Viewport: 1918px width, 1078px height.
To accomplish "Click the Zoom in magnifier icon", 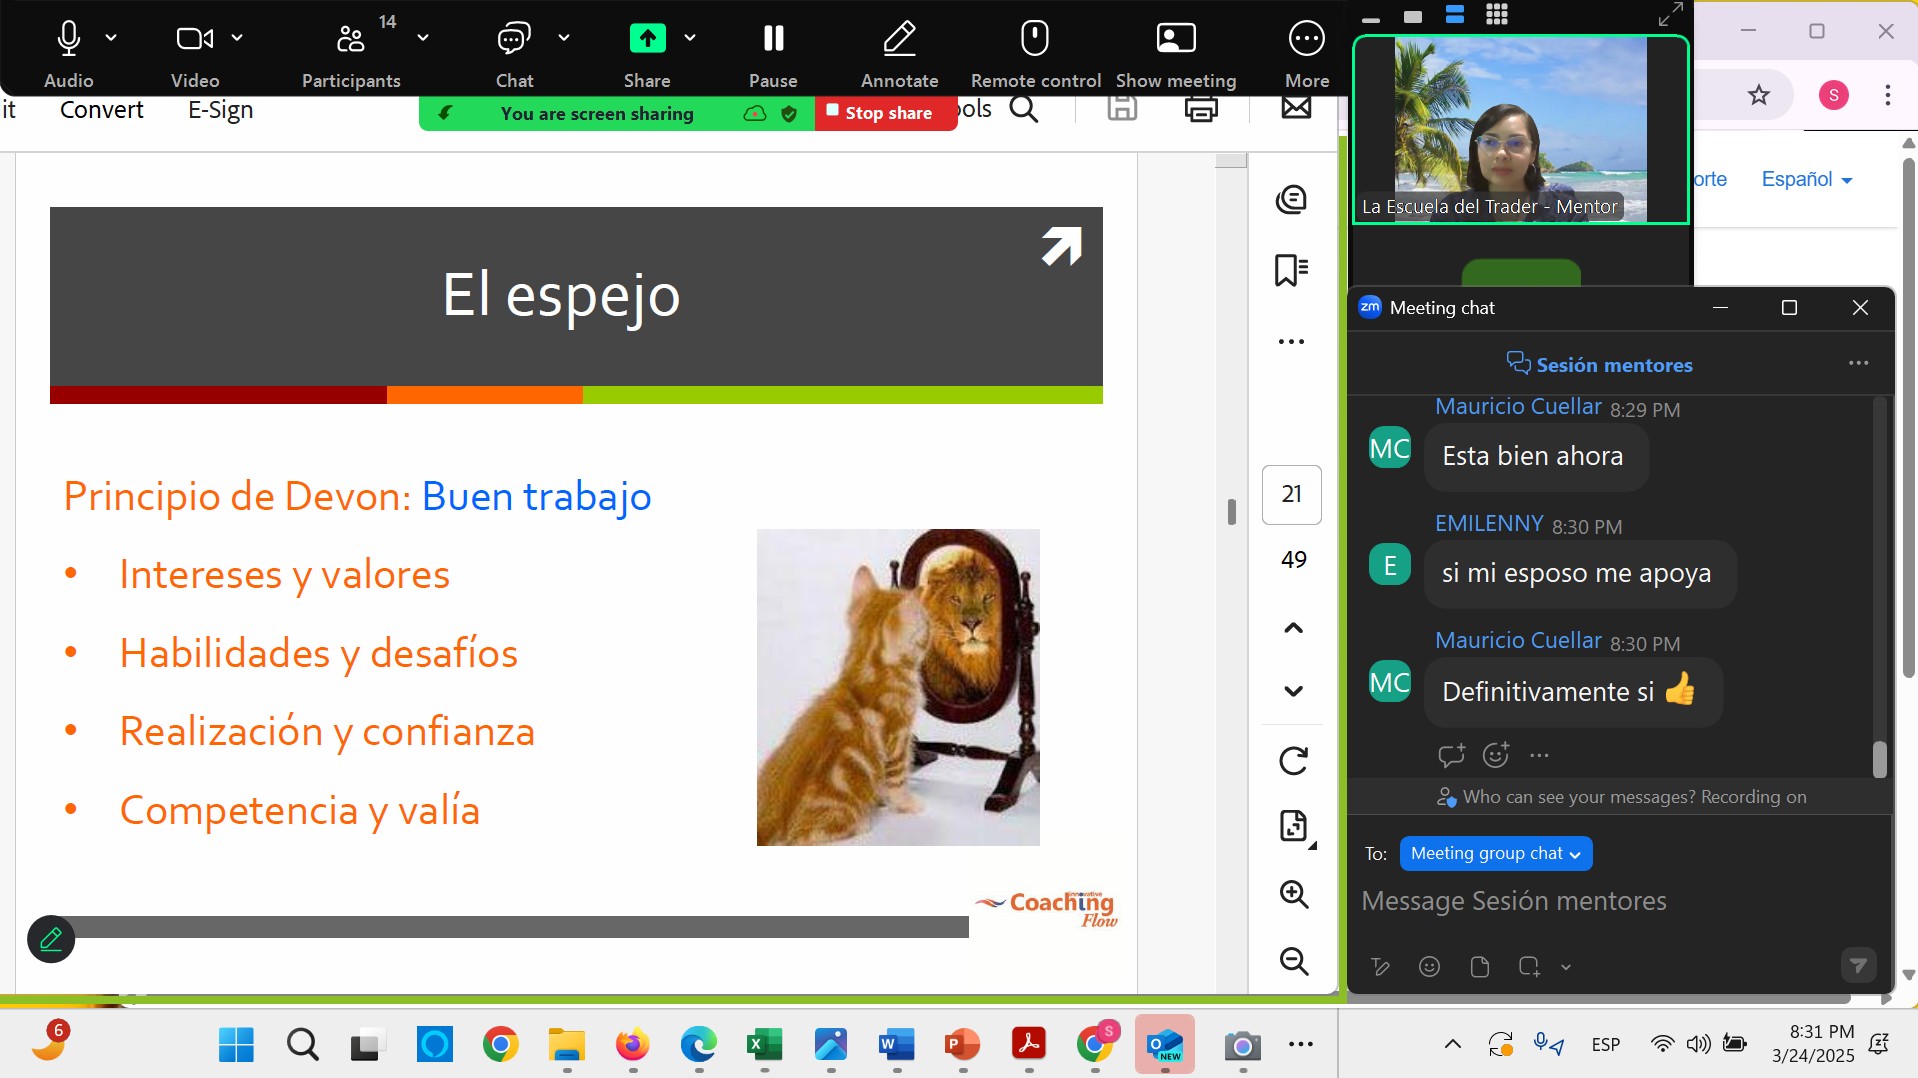I will (x=1294, y=894).
